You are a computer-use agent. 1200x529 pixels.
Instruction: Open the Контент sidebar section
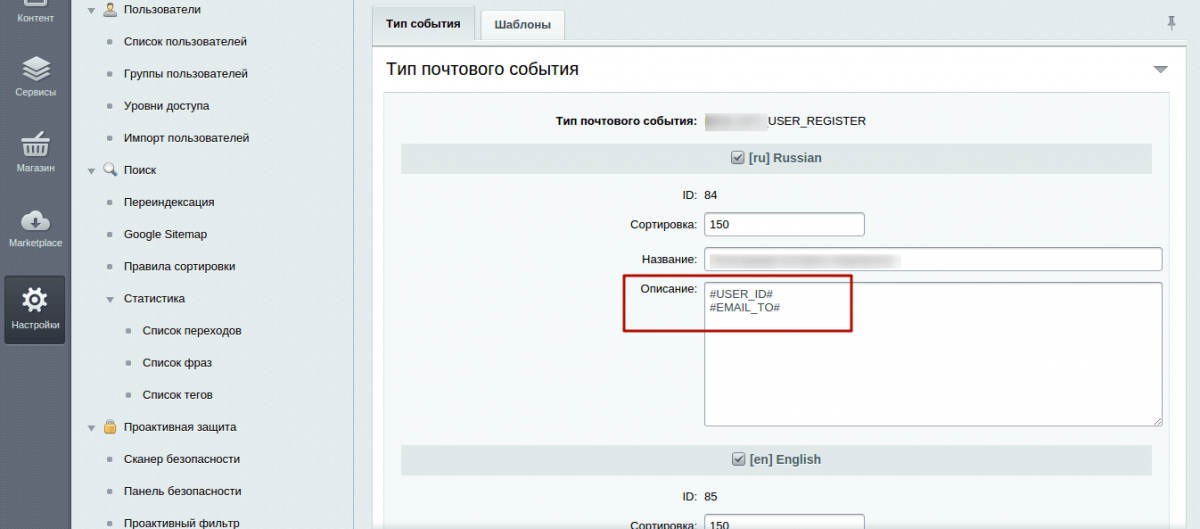pos(35,13)
